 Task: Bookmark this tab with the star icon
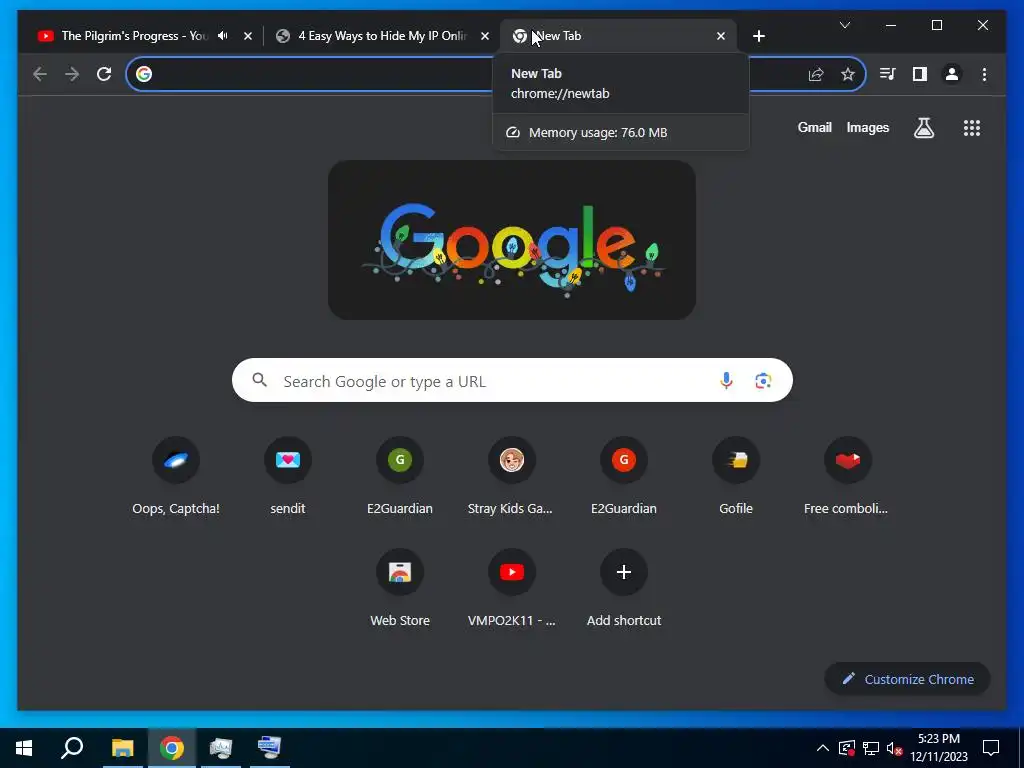[848, 74]
